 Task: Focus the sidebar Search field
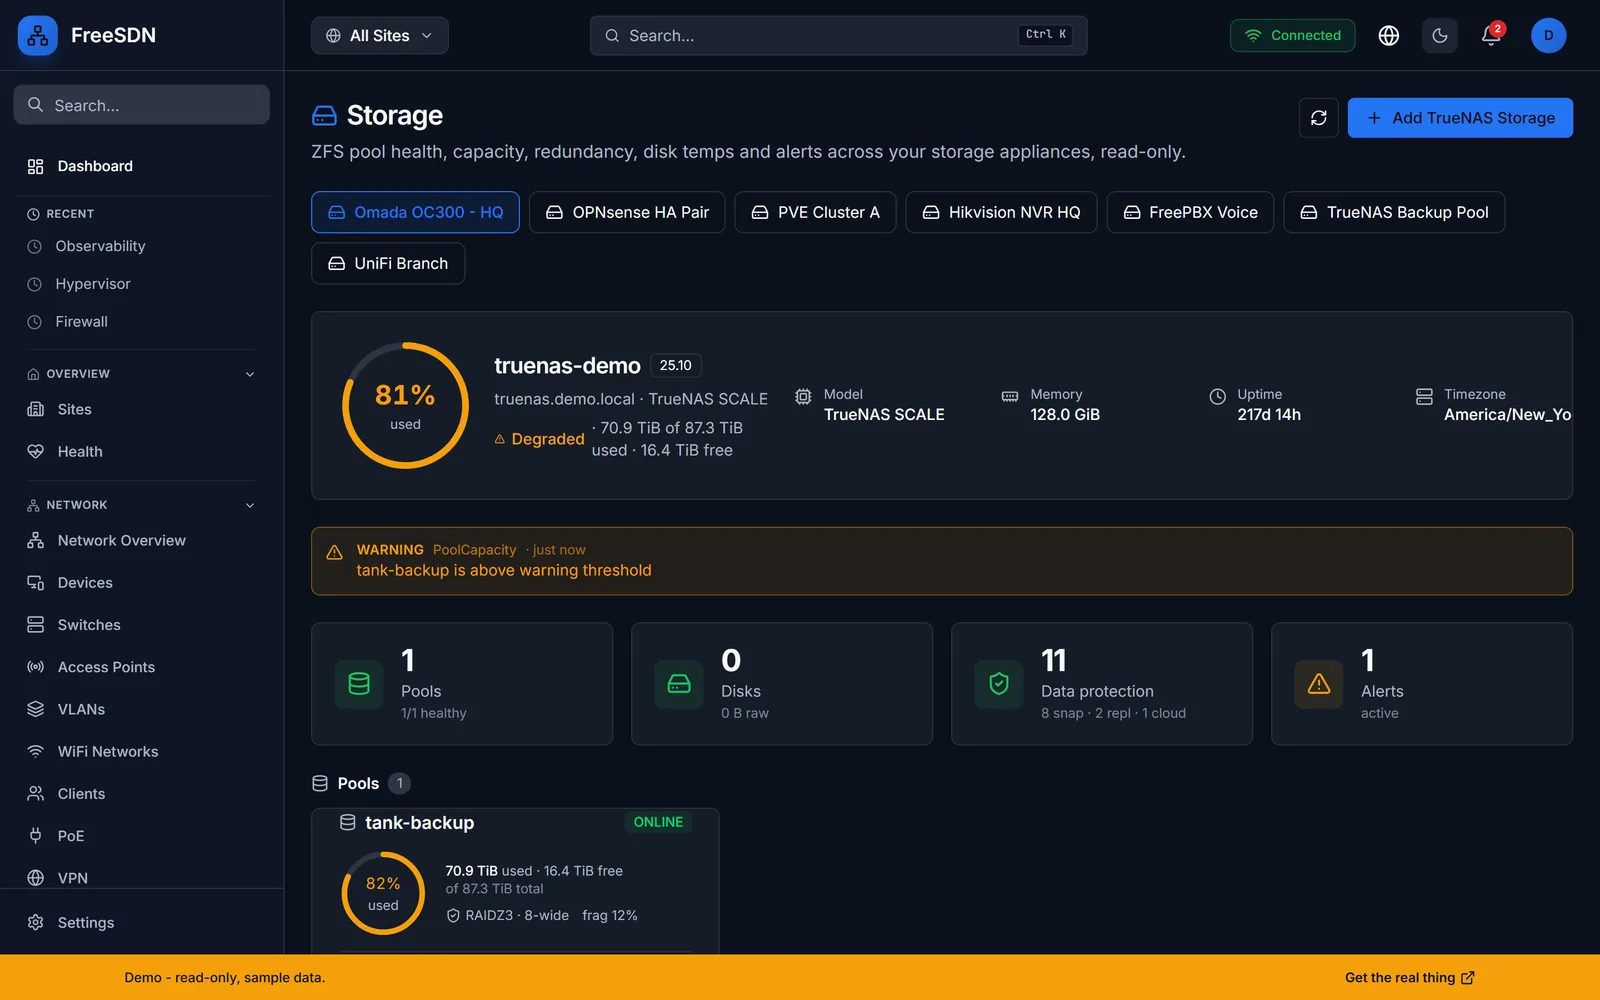[141, 105]
